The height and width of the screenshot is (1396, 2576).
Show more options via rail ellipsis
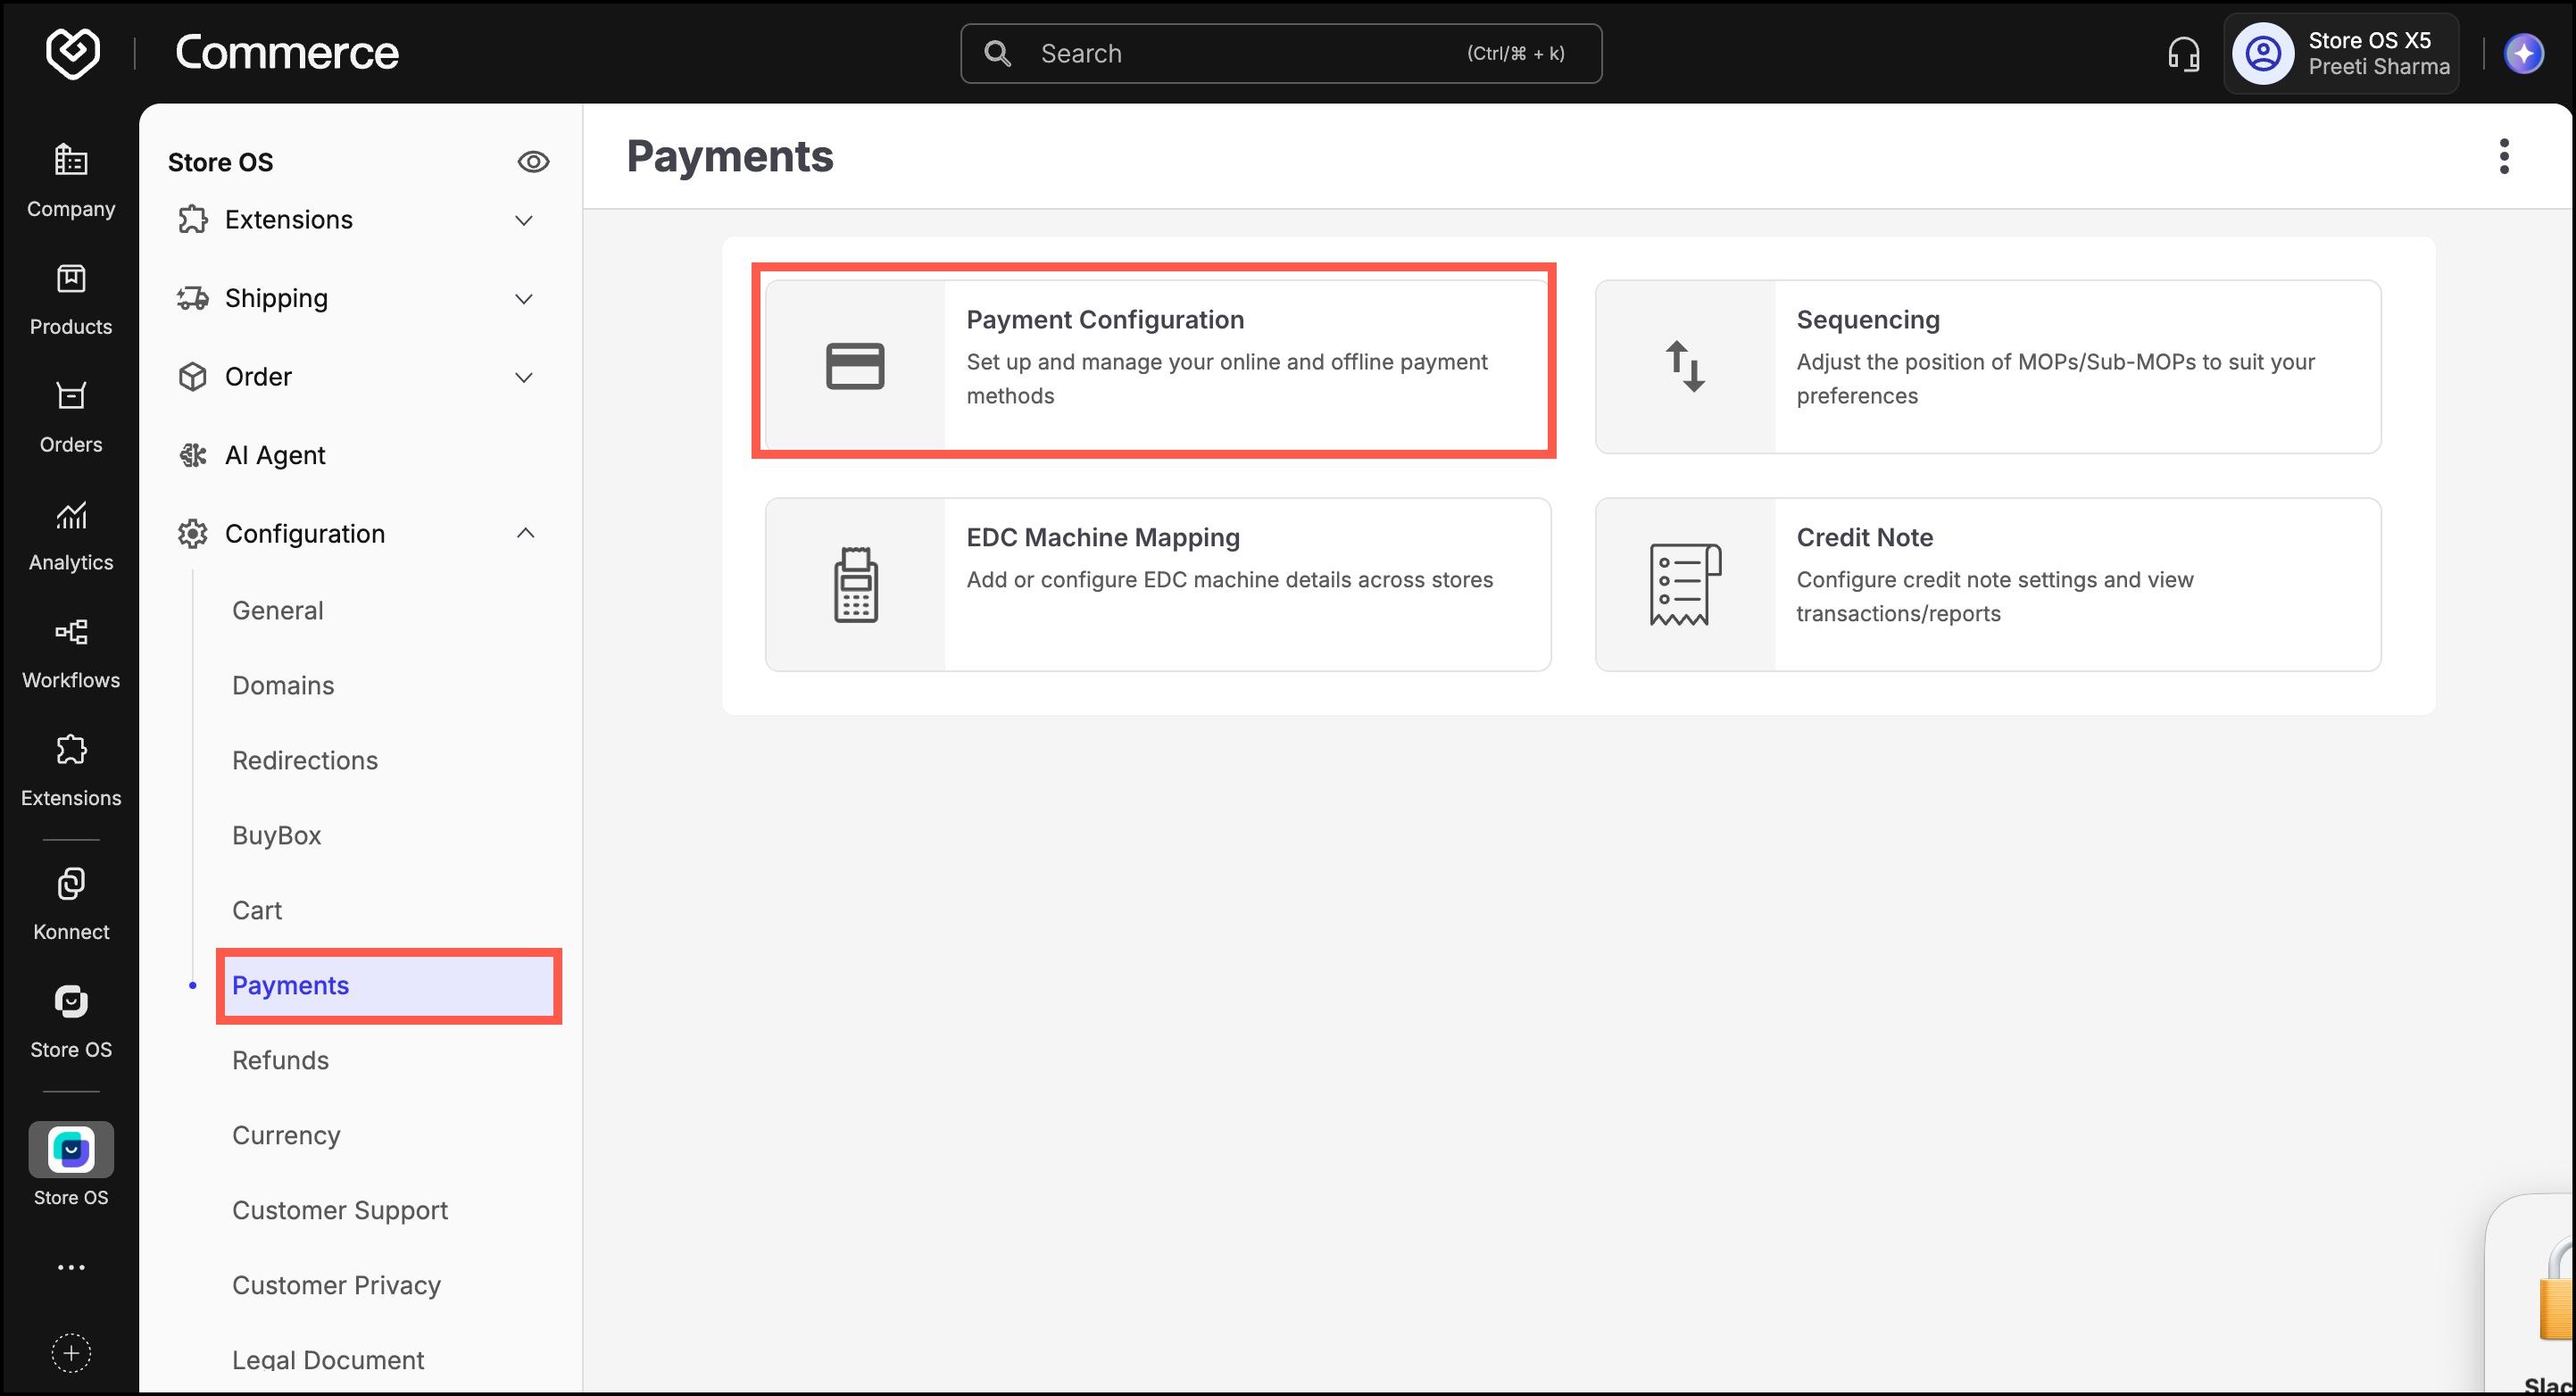[71, 1267]
